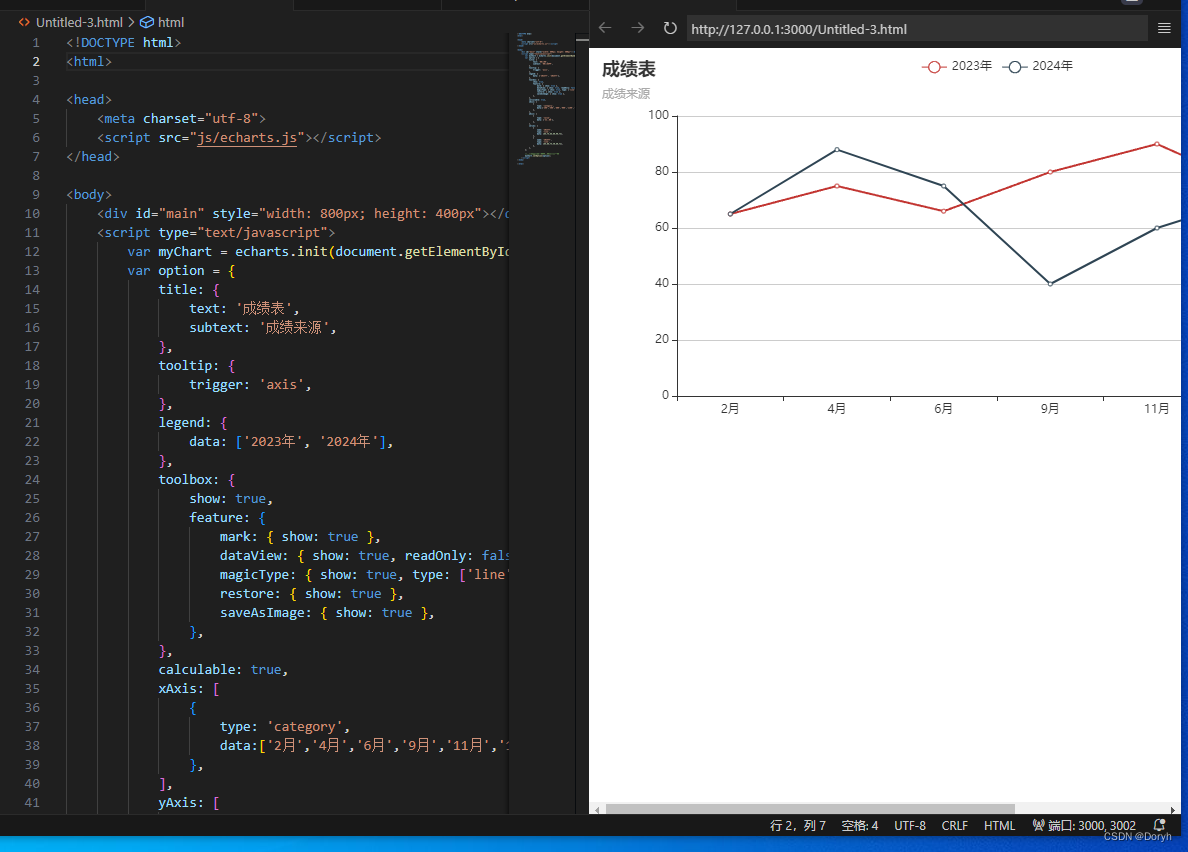Image resolution: width=1188 pixels, height=852 pixels.
Task: Click 'toolbox' on code line 24
Action: coord(185,479)
